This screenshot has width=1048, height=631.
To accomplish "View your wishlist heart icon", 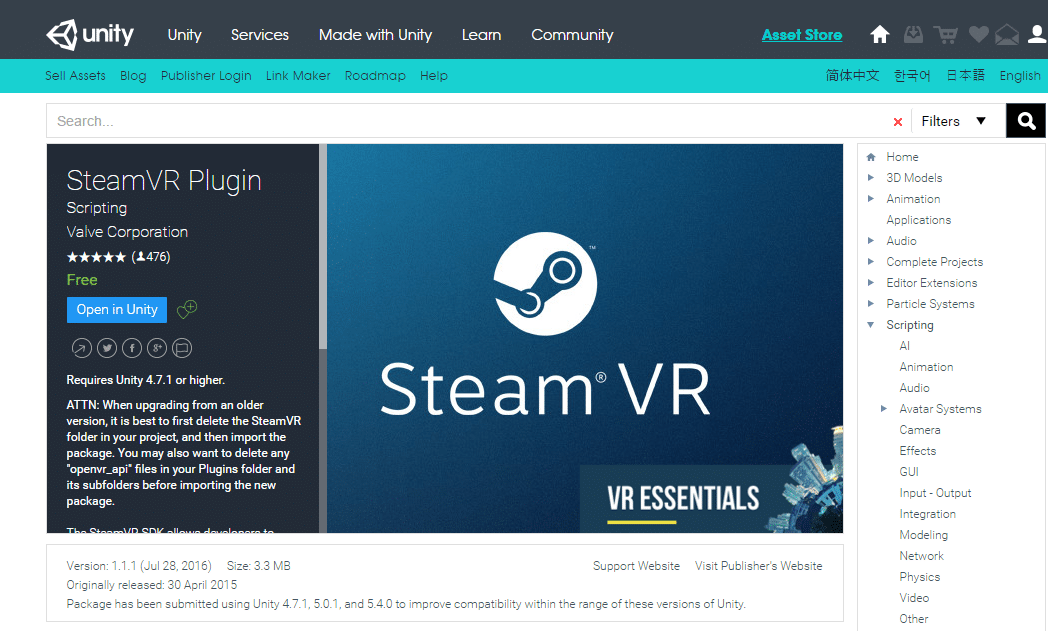I will pyautogui.click(x=978, y=33).
